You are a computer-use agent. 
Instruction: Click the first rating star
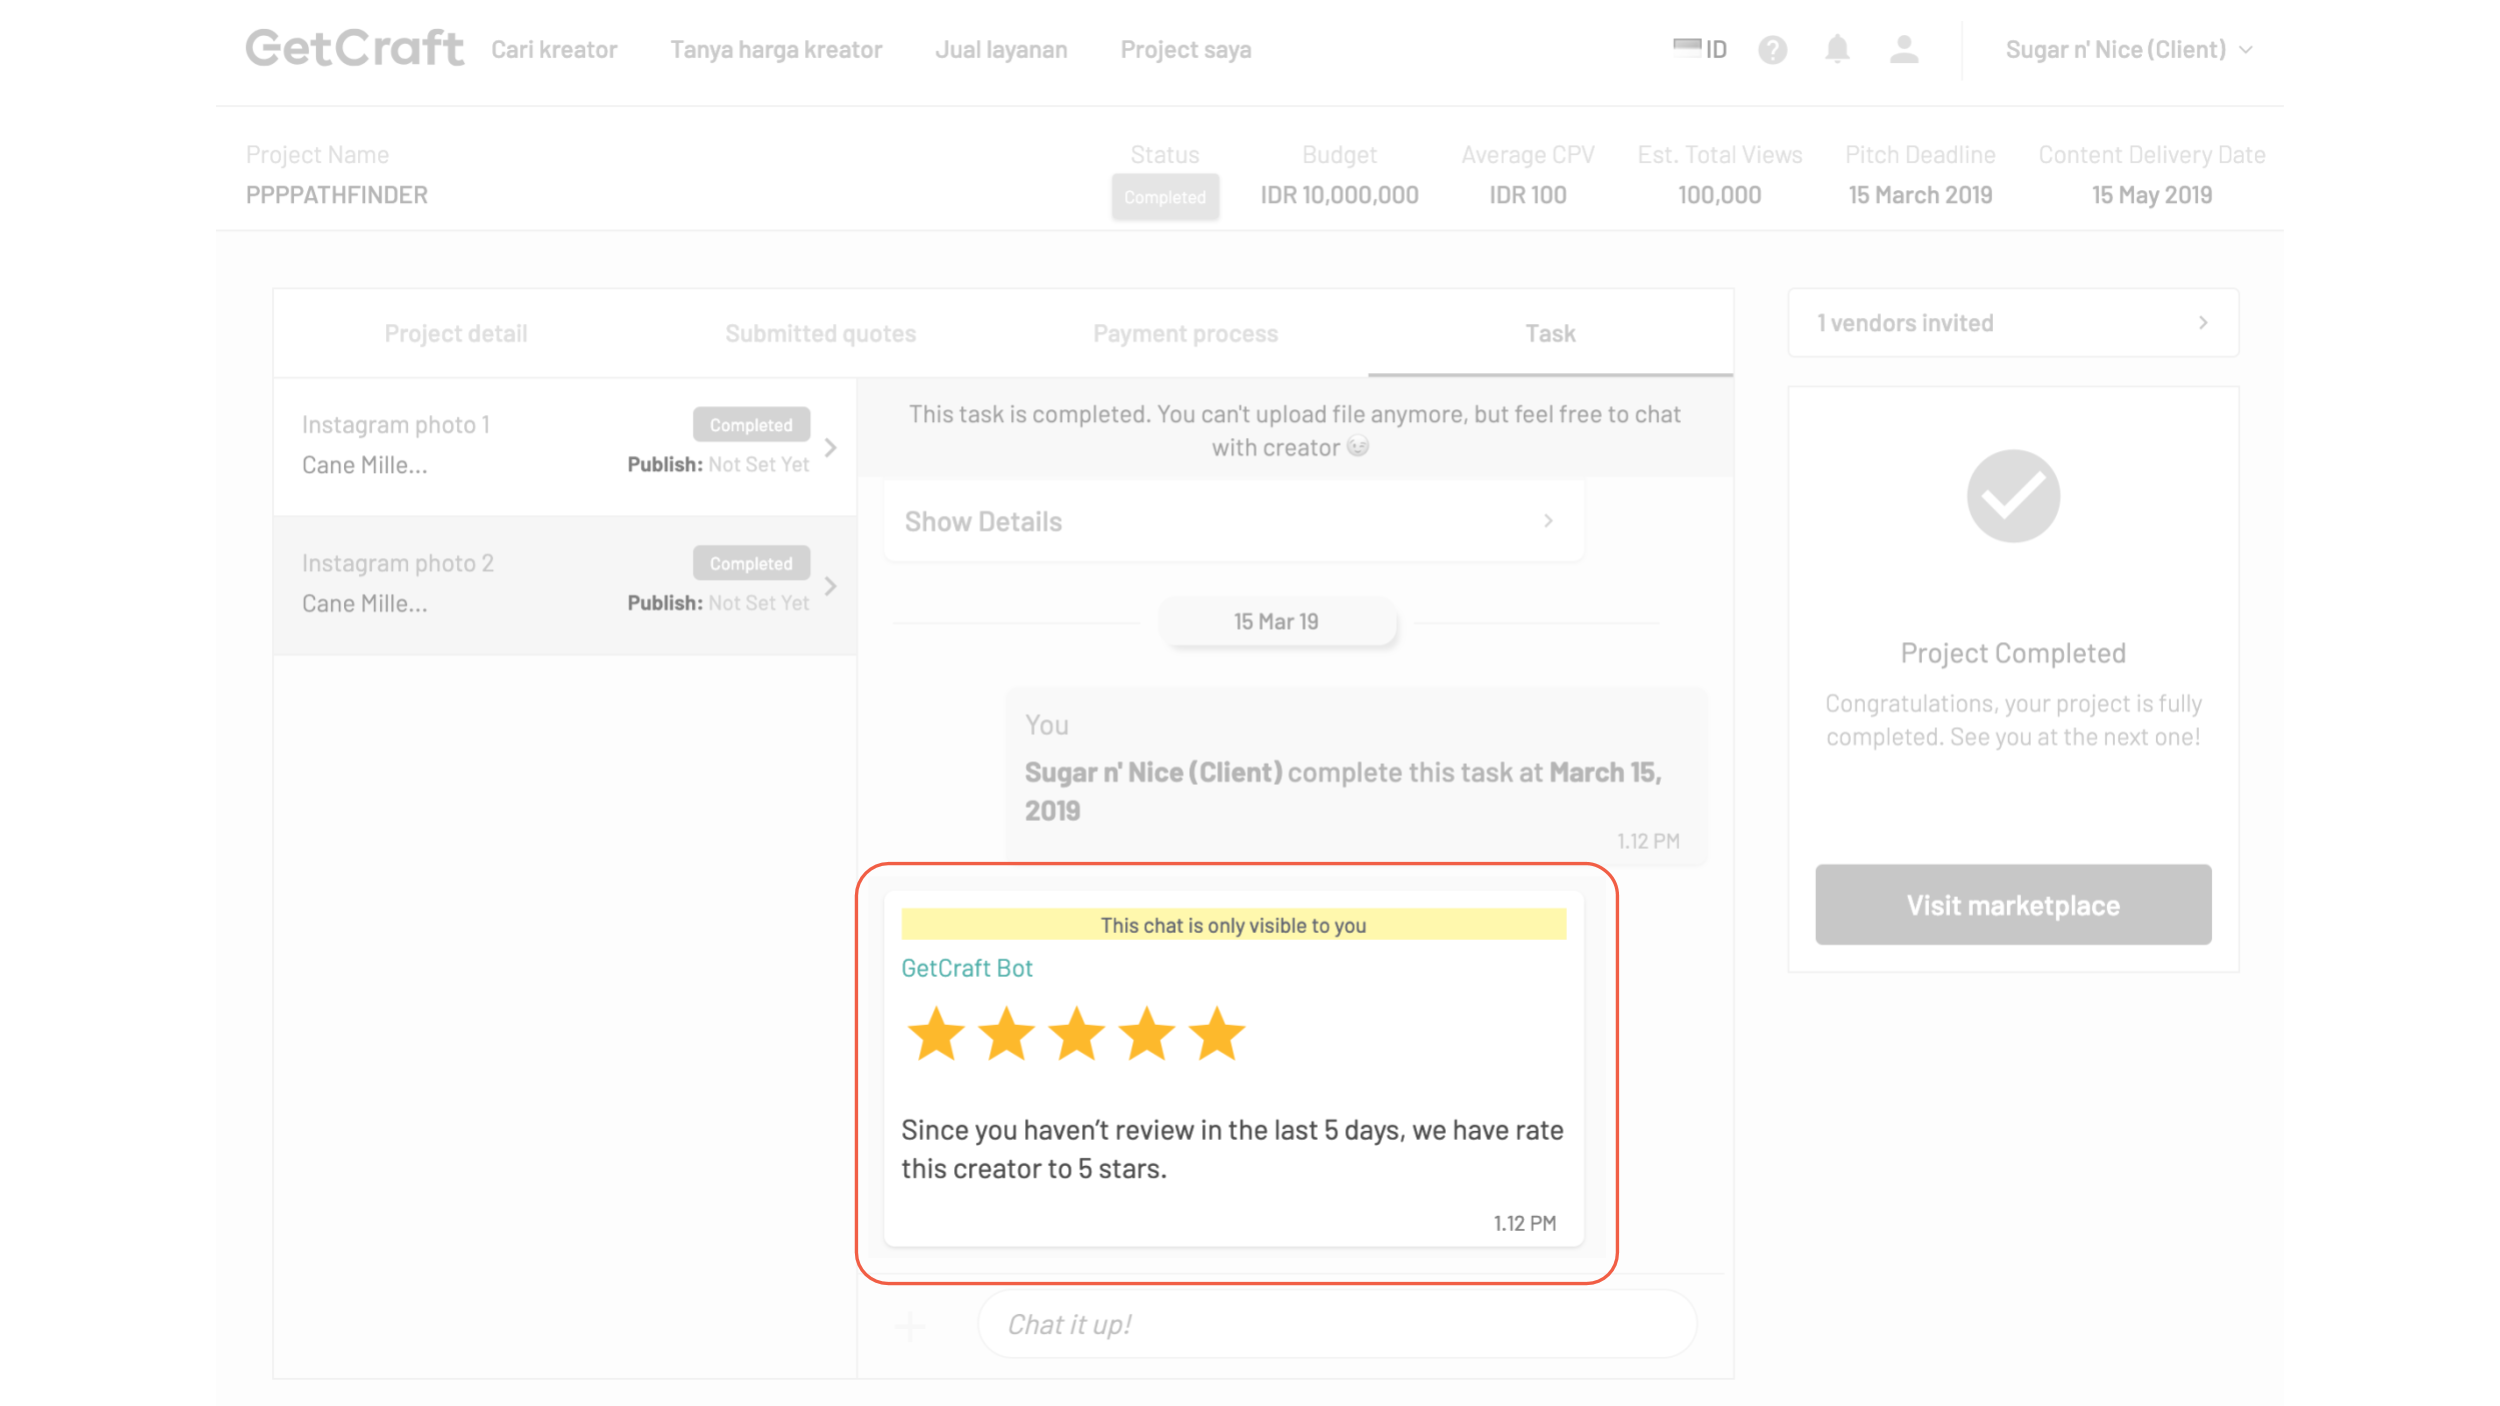pyautogui.click(x=935, y=1034)
